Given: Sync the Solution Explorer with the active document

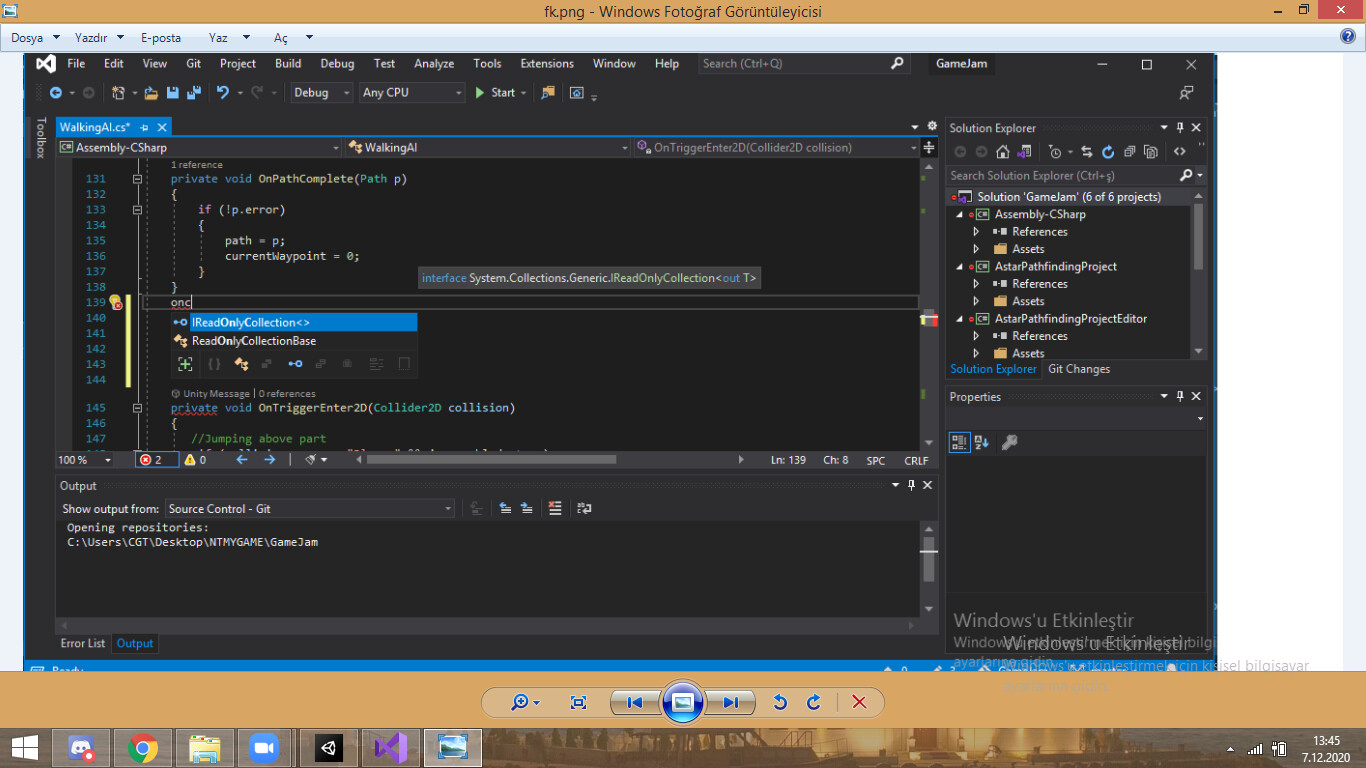Looking at the screenshot, I should point(1088,151).
